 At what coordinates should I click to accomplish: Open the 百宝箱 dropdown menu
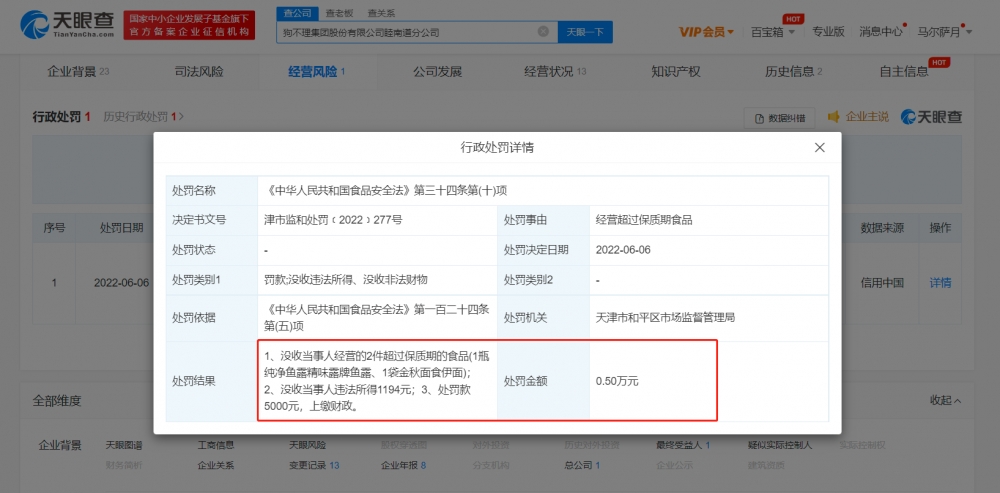coord(772,31)
